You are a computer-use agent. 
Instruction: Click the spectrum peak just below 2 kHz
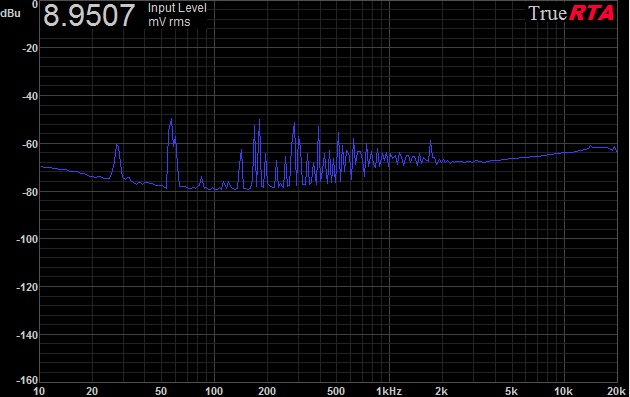pos(431,141)
